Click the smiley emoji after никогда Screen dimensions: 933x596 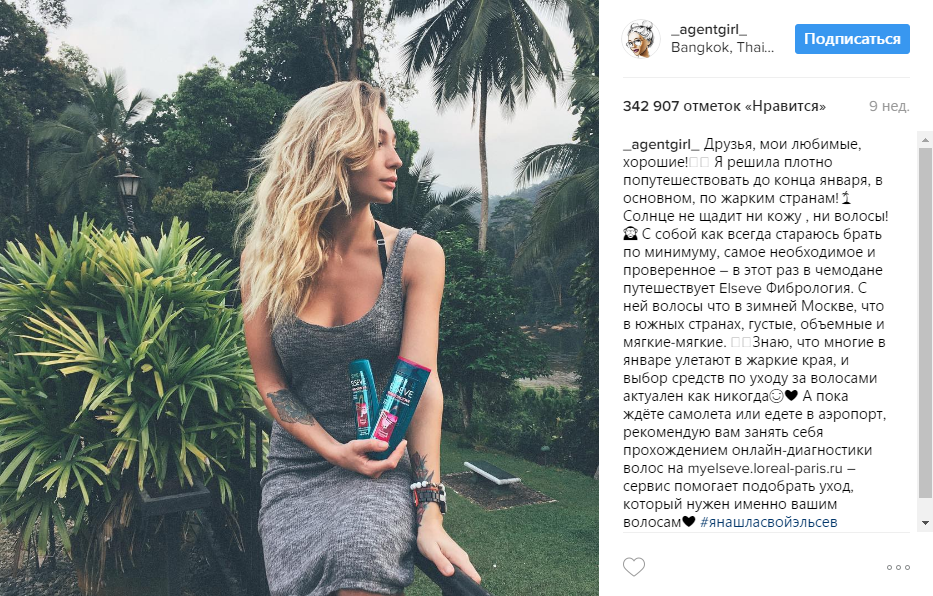coord(776,396)
